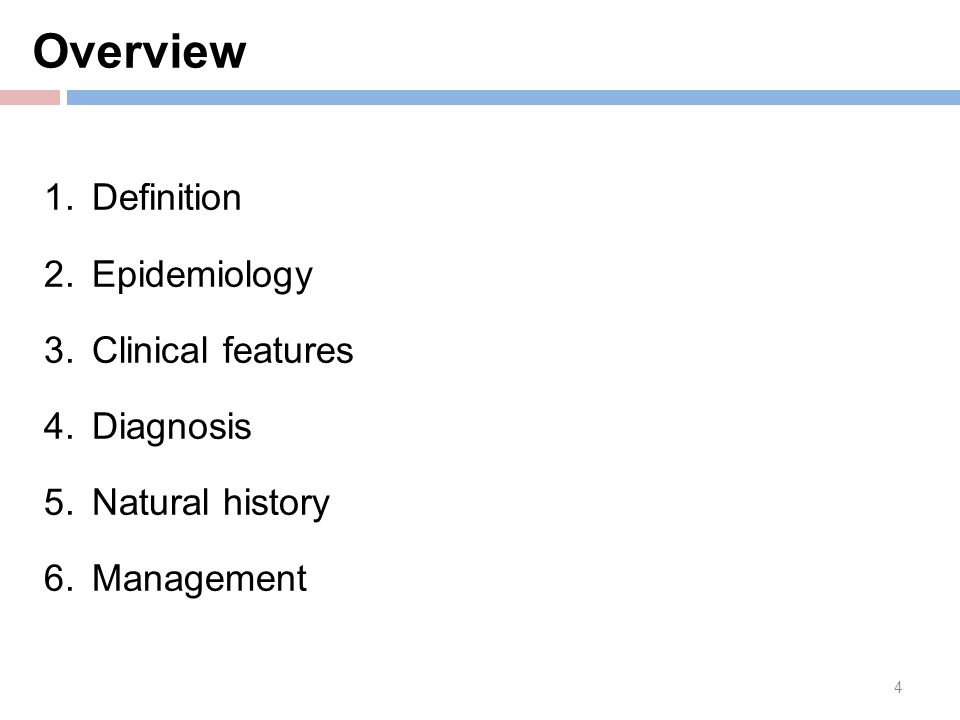The width and height of the screenshot is (960, 720).
Task: Click the slide page number 4
Action: tap(898, 687)
